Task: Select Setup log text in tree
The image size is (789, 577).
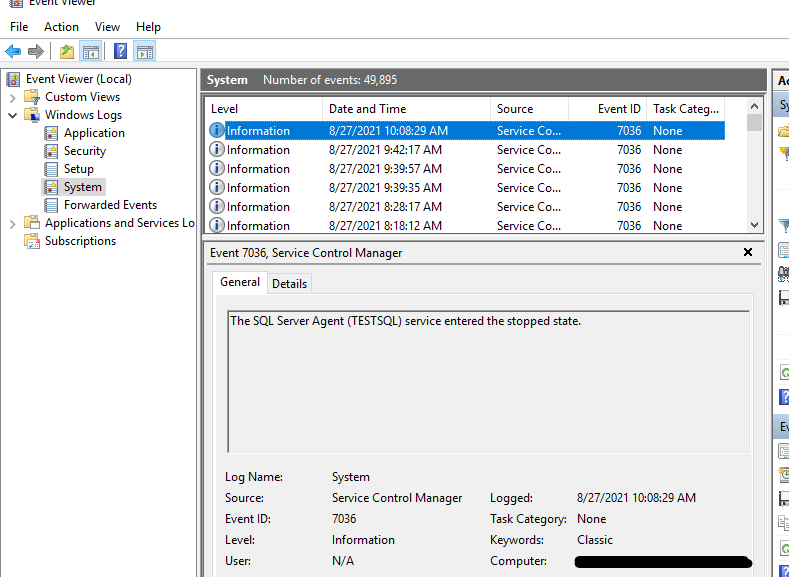Action: [x=78, y=169]
